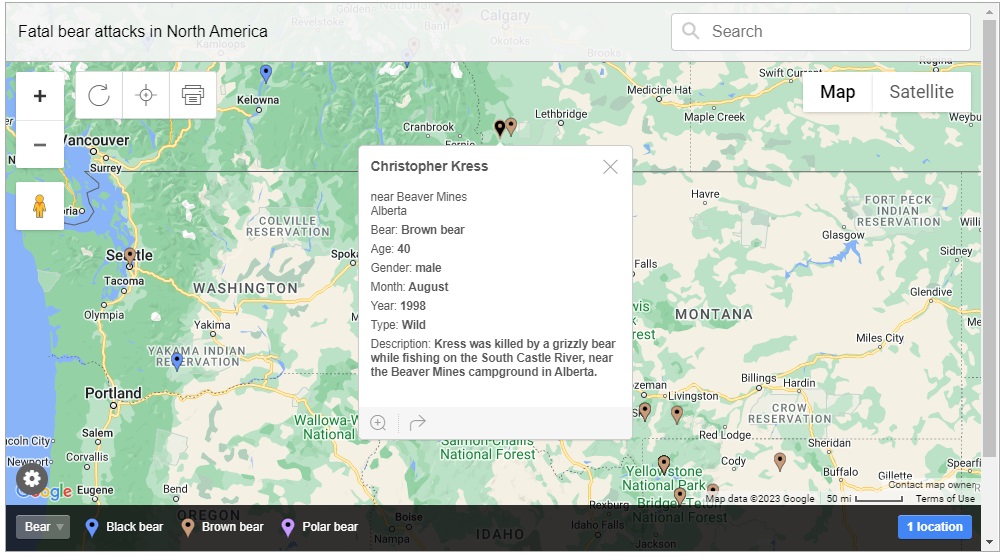1005x557 pixels.
Task: Print the map using printer icon
Action: [193, 95]
